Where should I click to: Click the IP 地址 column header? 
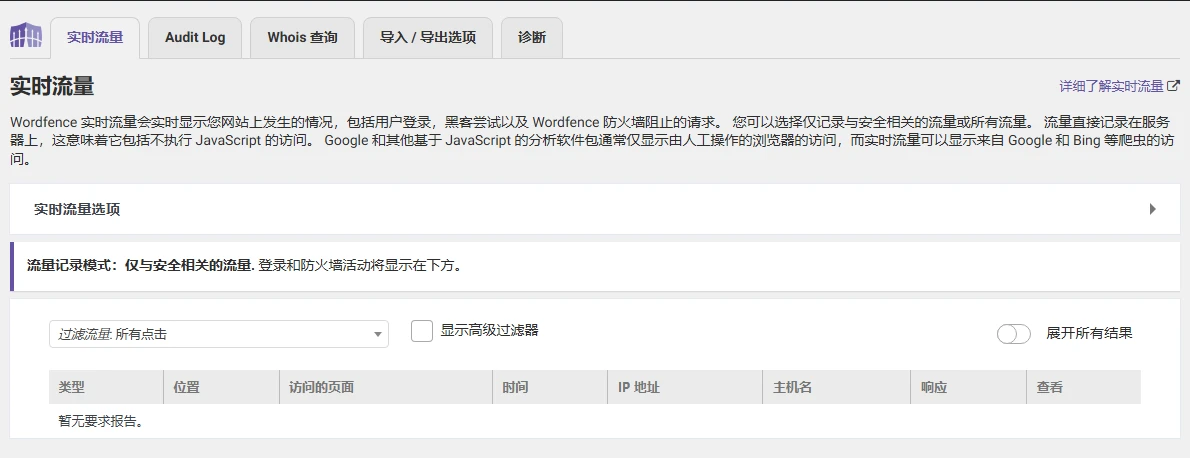pos(685,387)
